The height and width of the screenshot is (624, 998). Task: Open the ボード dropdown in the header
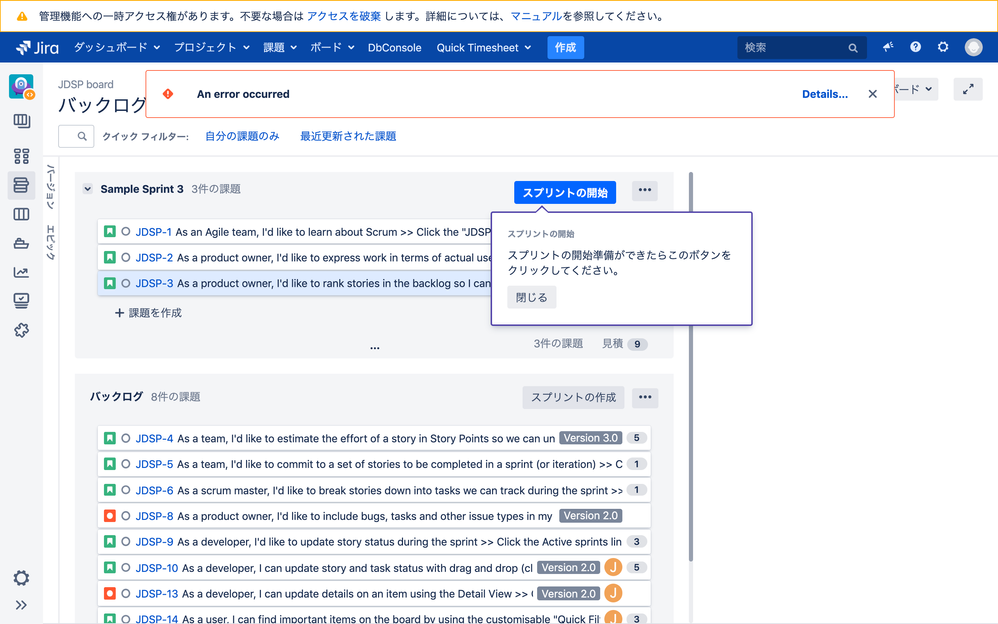point(332,48)
